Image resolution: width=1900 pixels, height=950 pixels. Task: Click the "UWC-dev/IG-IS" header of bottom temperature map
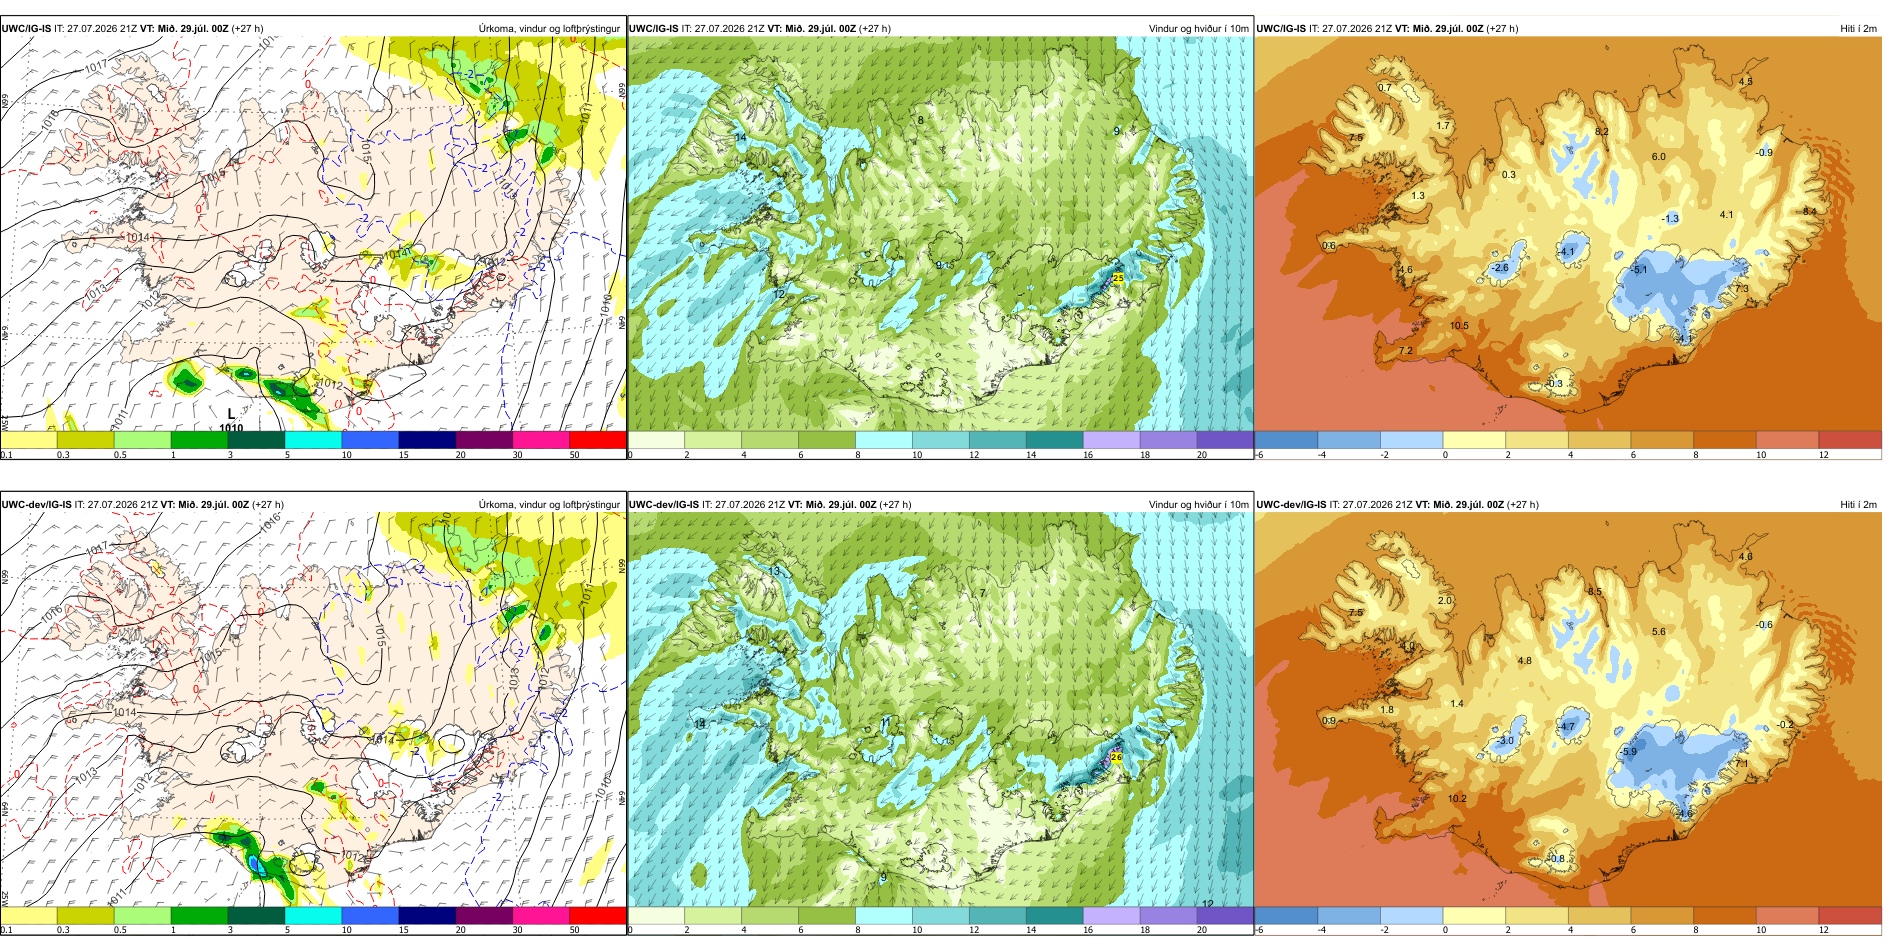point(1291,504)
